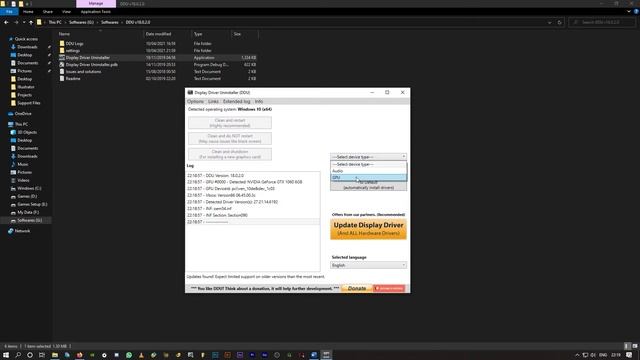
Task: Click the Explorer search box
Action: pyautogui.click(x=602, y=22)
